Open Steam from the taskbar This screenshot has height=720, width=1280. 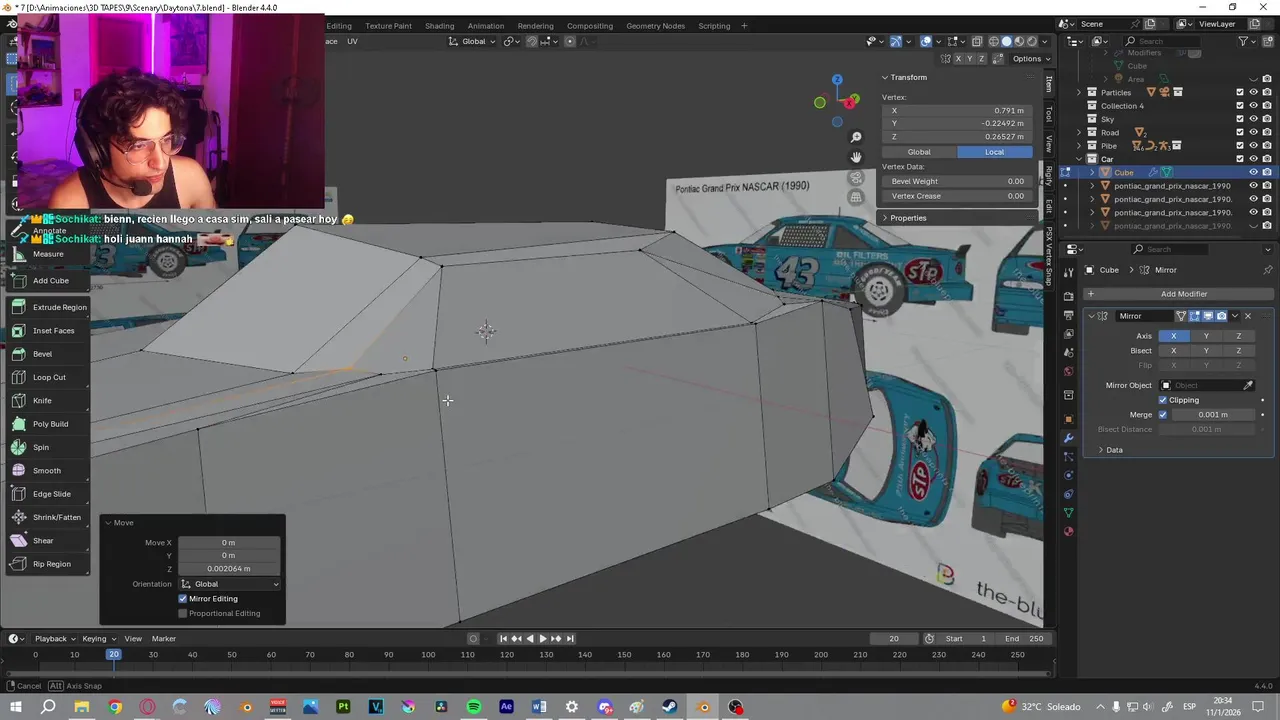coord(669,707)
